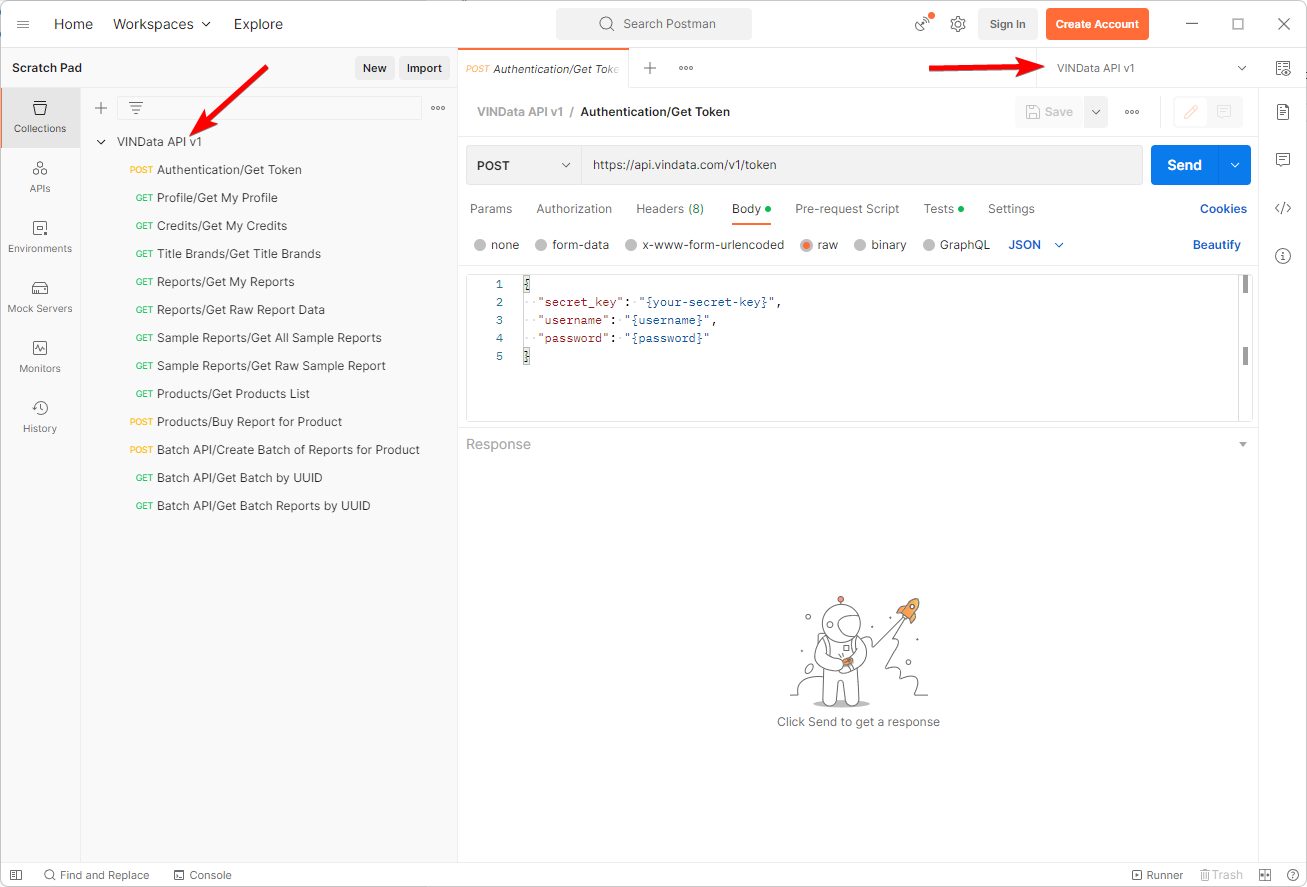Click the Beautify link
1307x887 pixels.
pos(1217,245)
